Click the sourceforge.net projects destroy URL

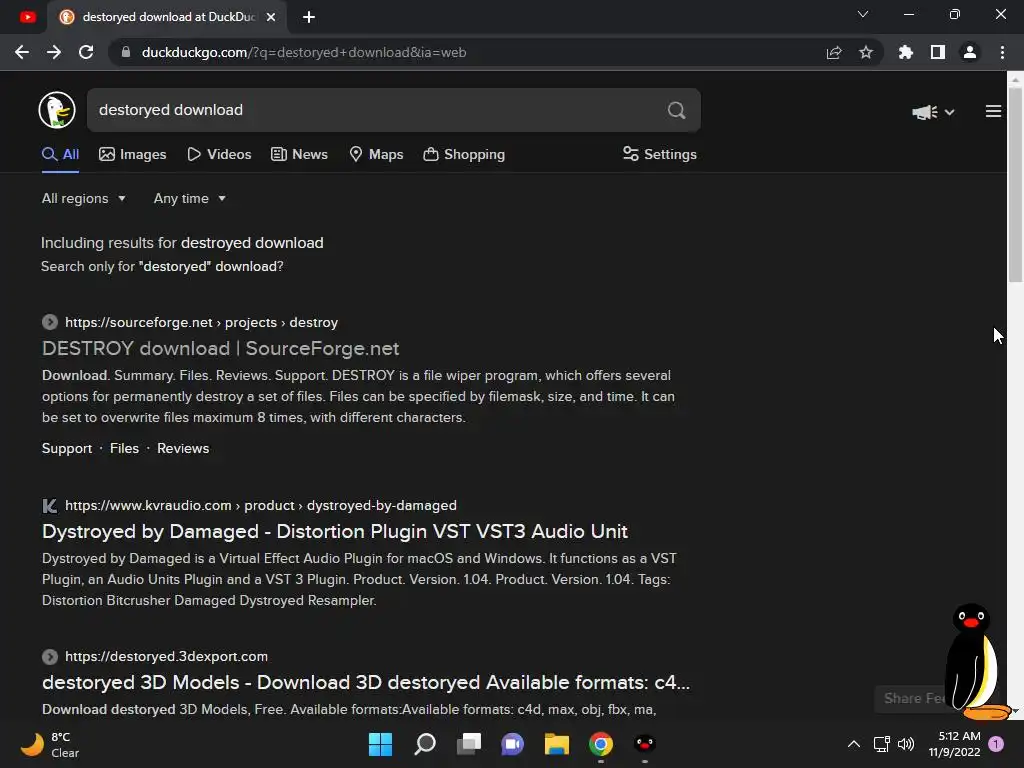(x=201, y=323)
